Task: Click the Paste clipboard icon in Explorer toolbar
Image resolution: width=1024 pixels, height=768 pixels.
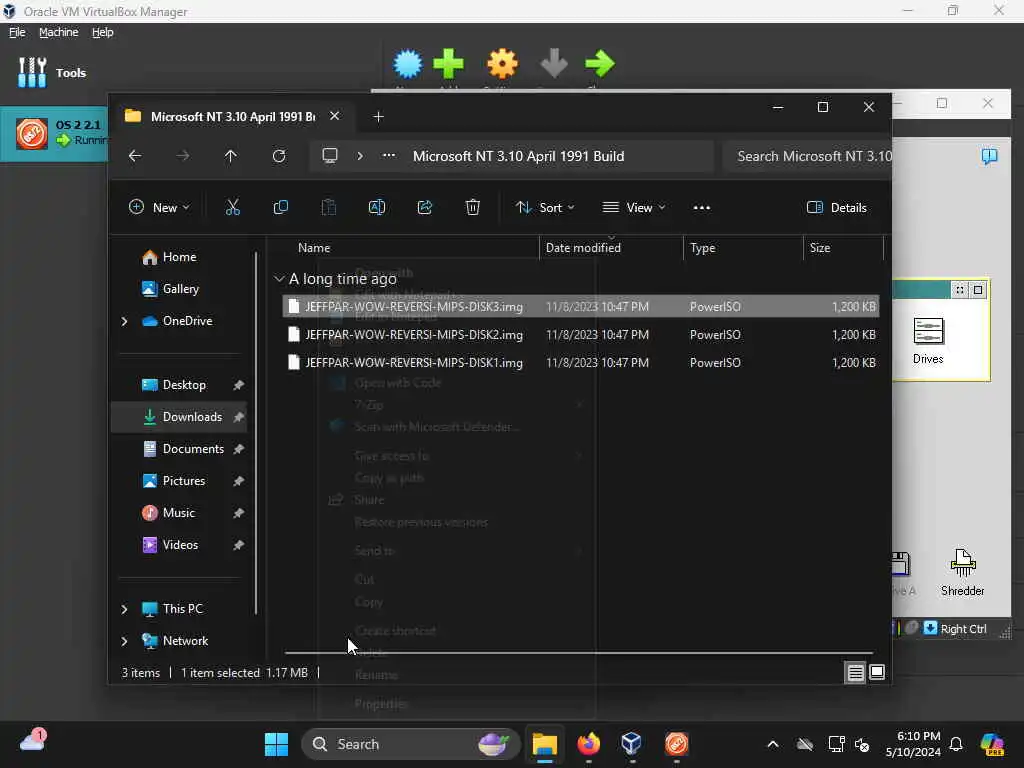Action: pyautogui.click(x=328, y=208)
